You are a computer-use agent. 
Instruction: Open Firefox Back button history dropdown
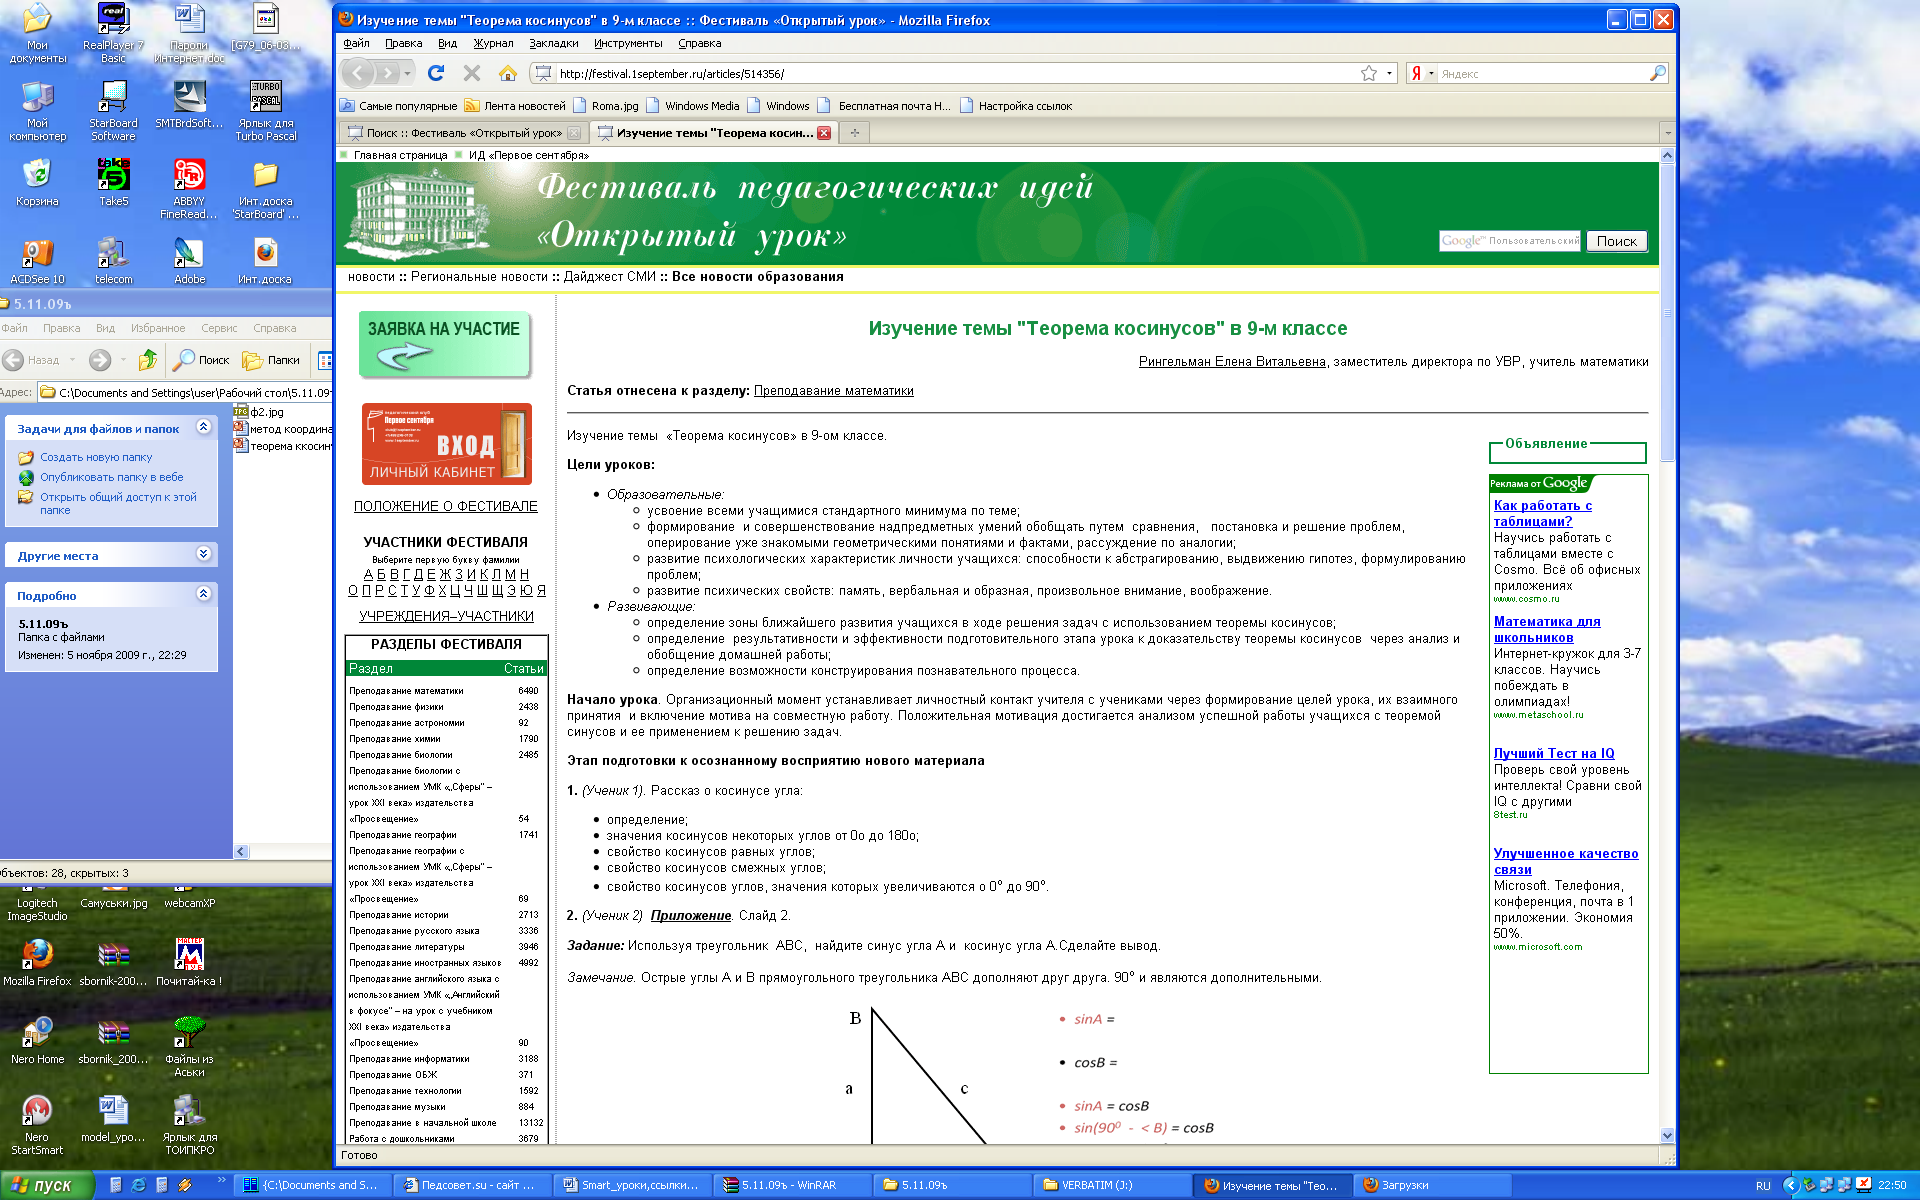point(407,73)
